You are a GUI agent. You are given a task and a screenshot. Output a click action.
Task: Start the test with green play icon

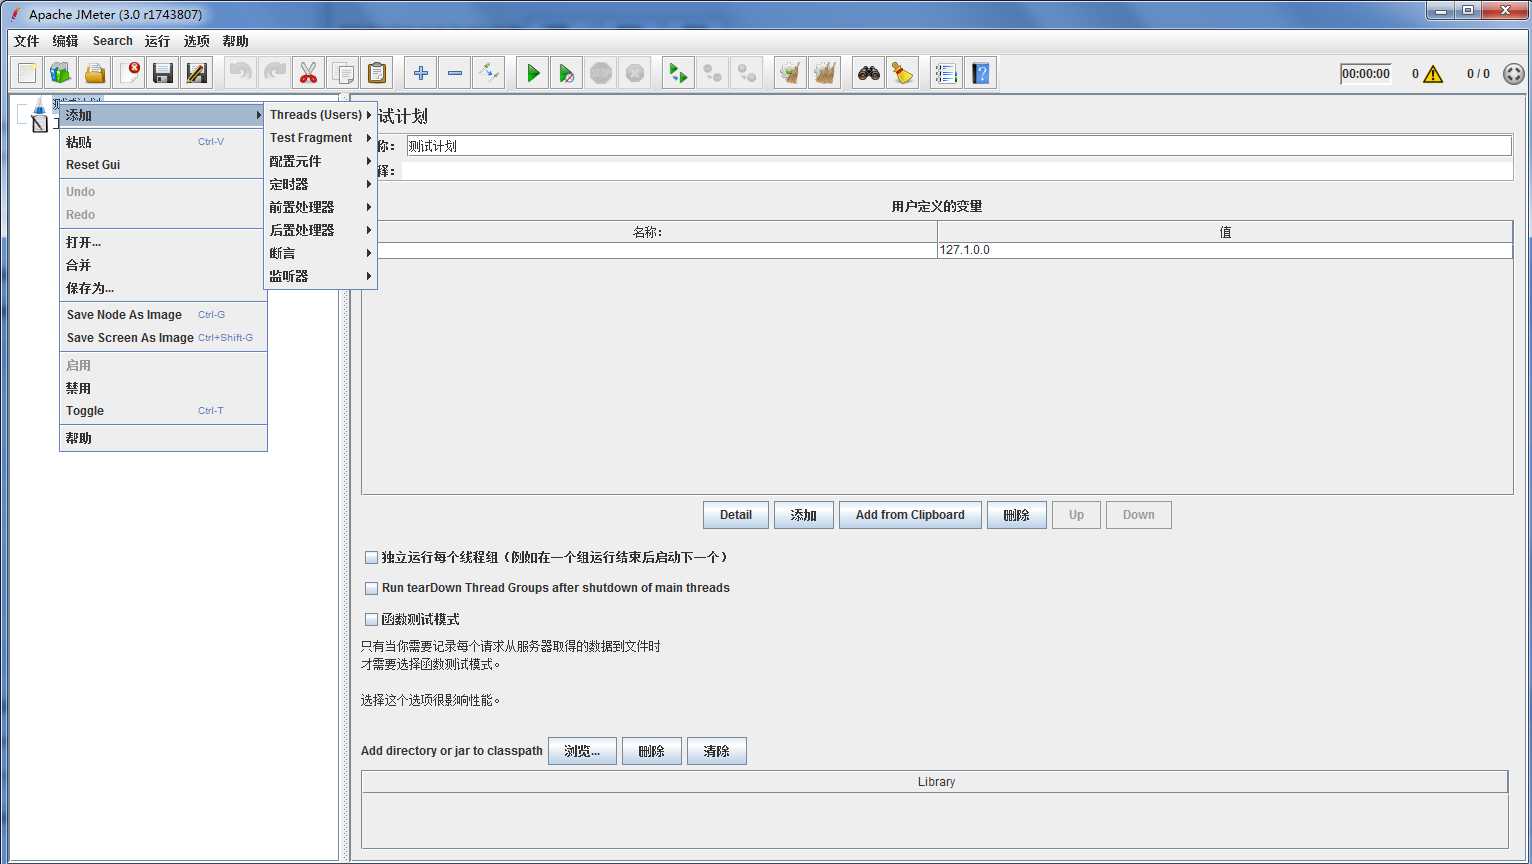532,73
